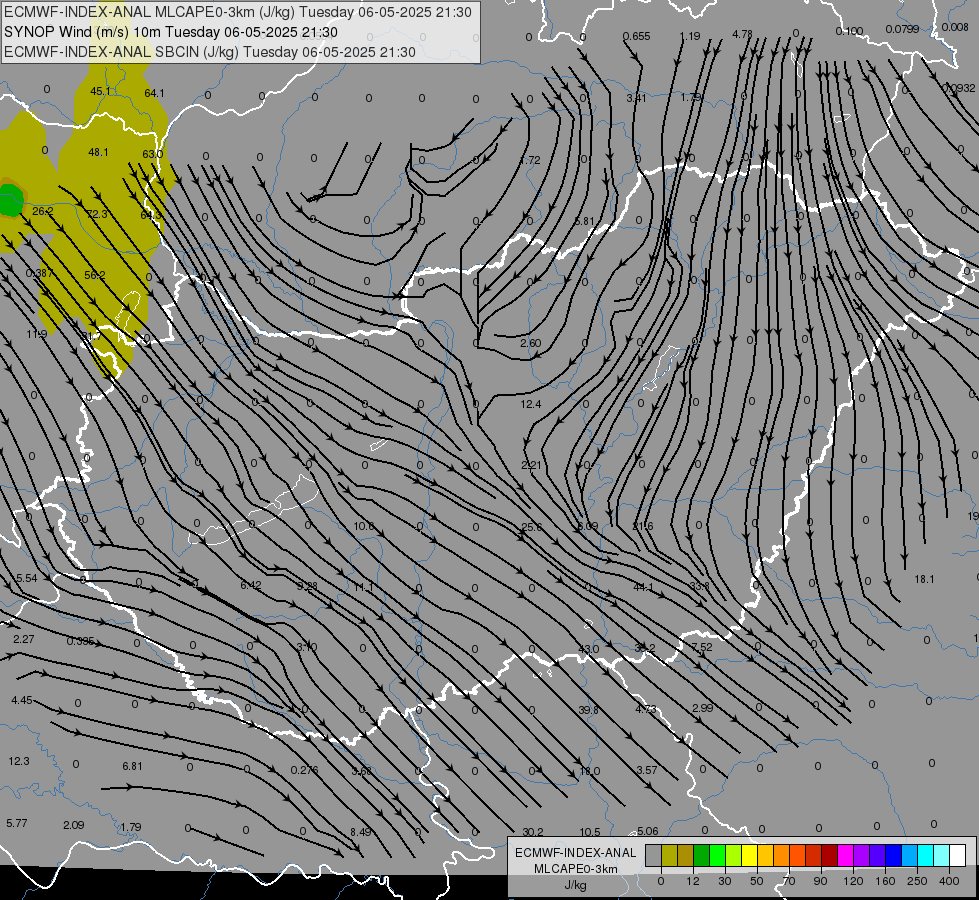Screen dimensions: 979x900
Task: Click the map value '64.1'
Action: pyautogui.click(x=154, y=93)
